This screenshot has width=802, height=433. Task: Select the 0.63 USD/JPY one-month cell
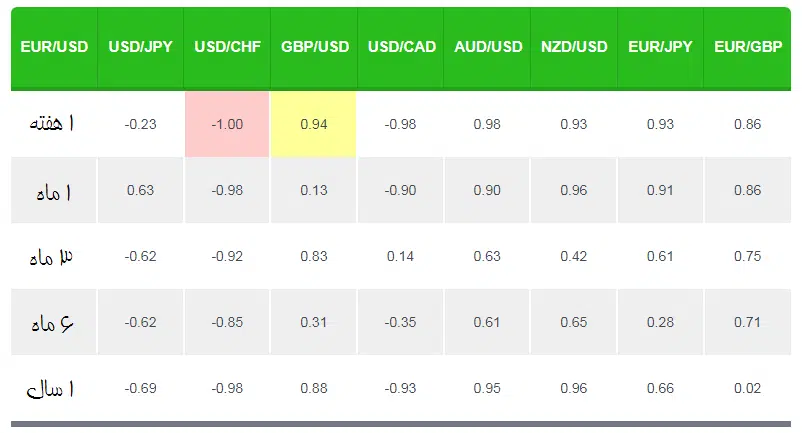point(140,190)
